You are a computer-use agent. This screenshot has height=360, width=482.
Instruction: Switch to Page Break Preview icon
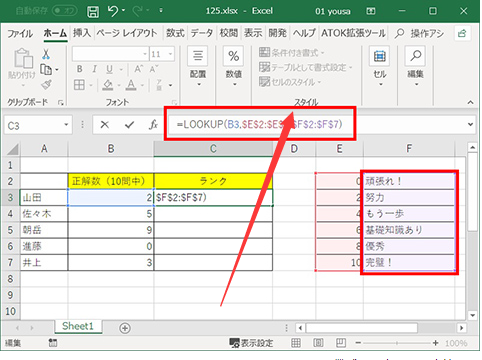341,343
